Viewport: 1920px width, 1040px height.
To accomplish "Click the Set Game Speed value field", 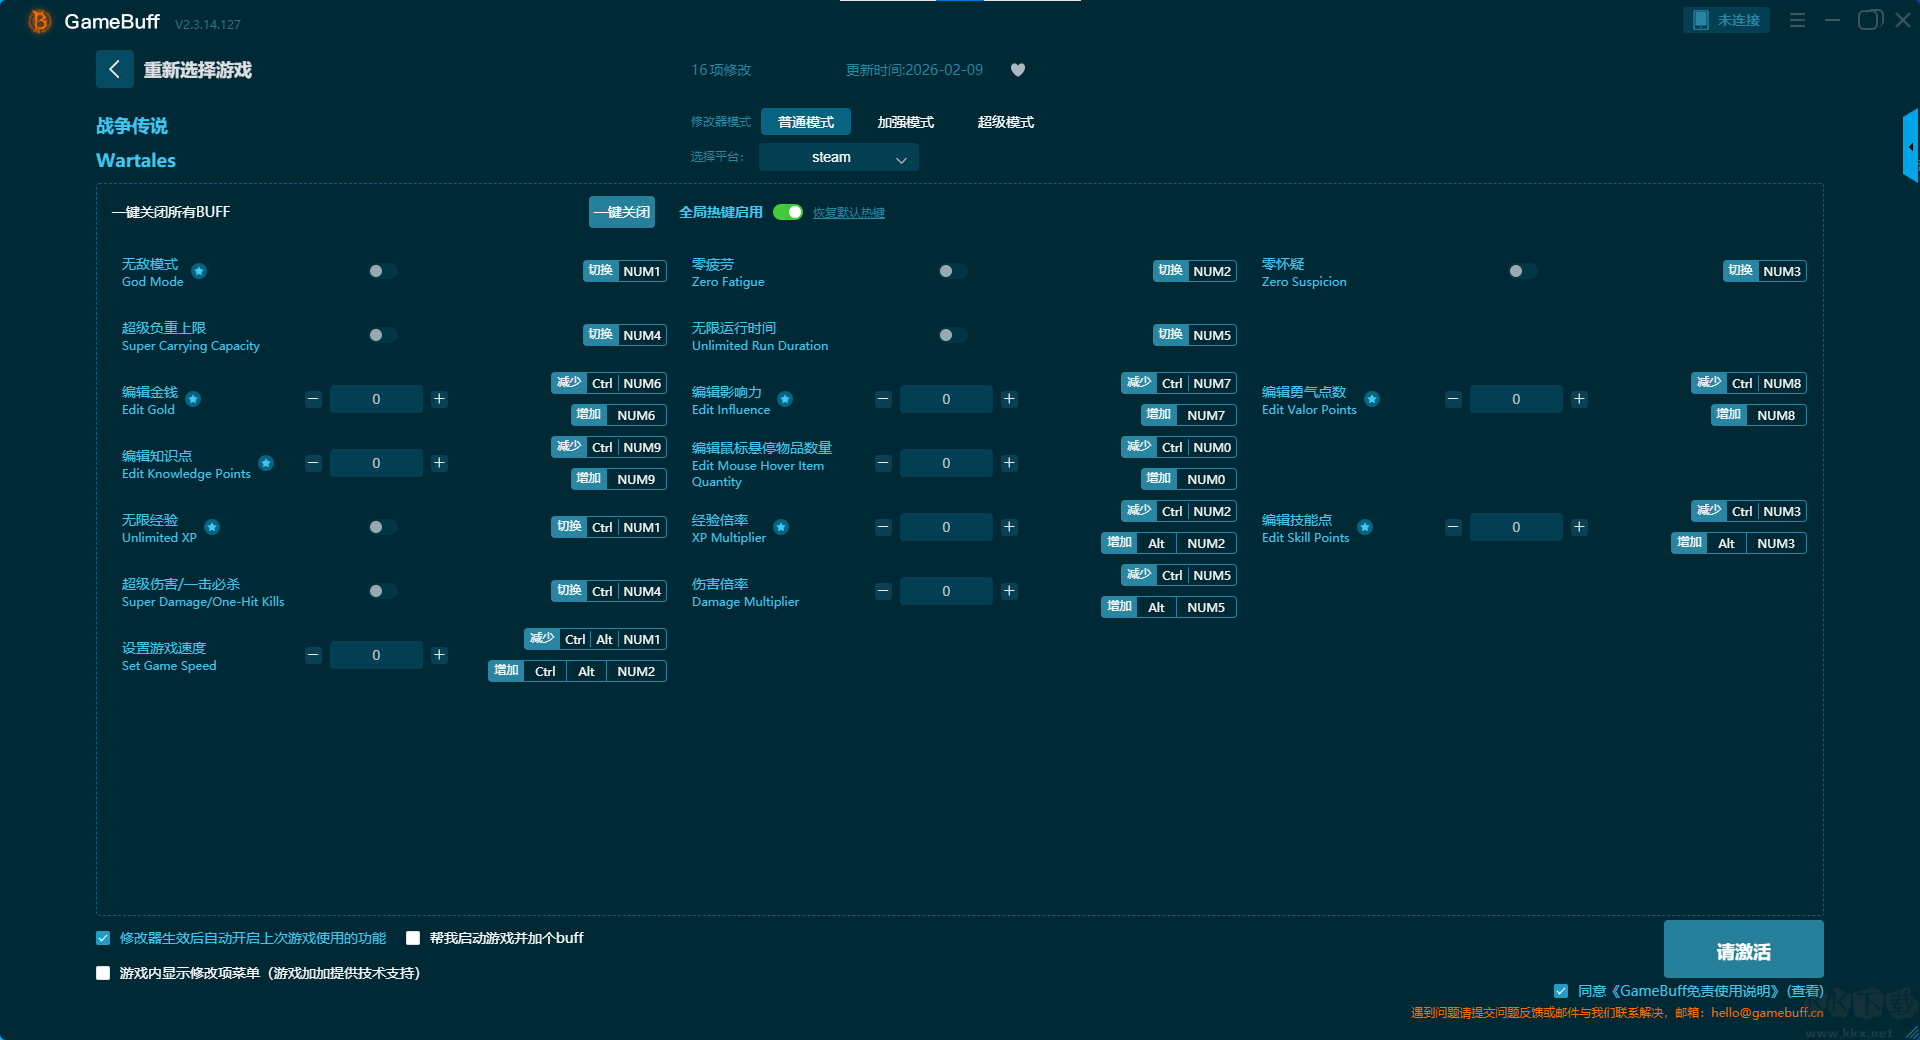I will pos(376,655).
